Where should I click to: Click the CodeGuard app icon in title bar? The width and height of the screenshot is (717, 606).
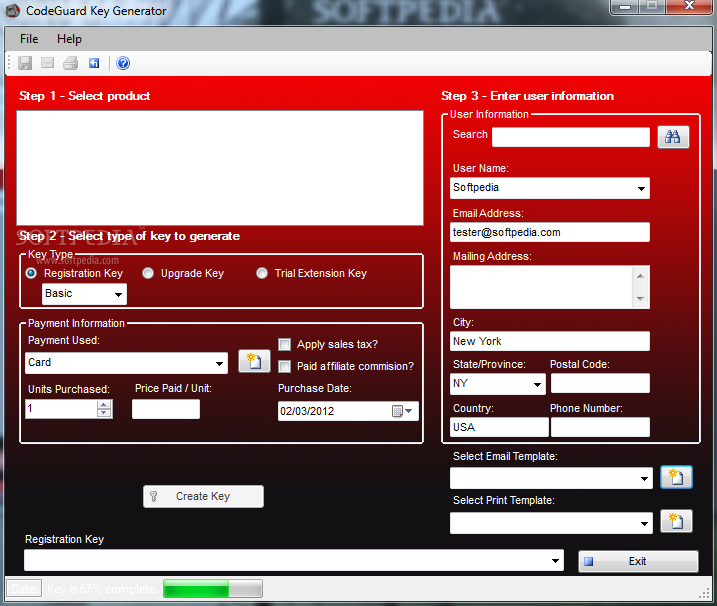coord(12,11)
